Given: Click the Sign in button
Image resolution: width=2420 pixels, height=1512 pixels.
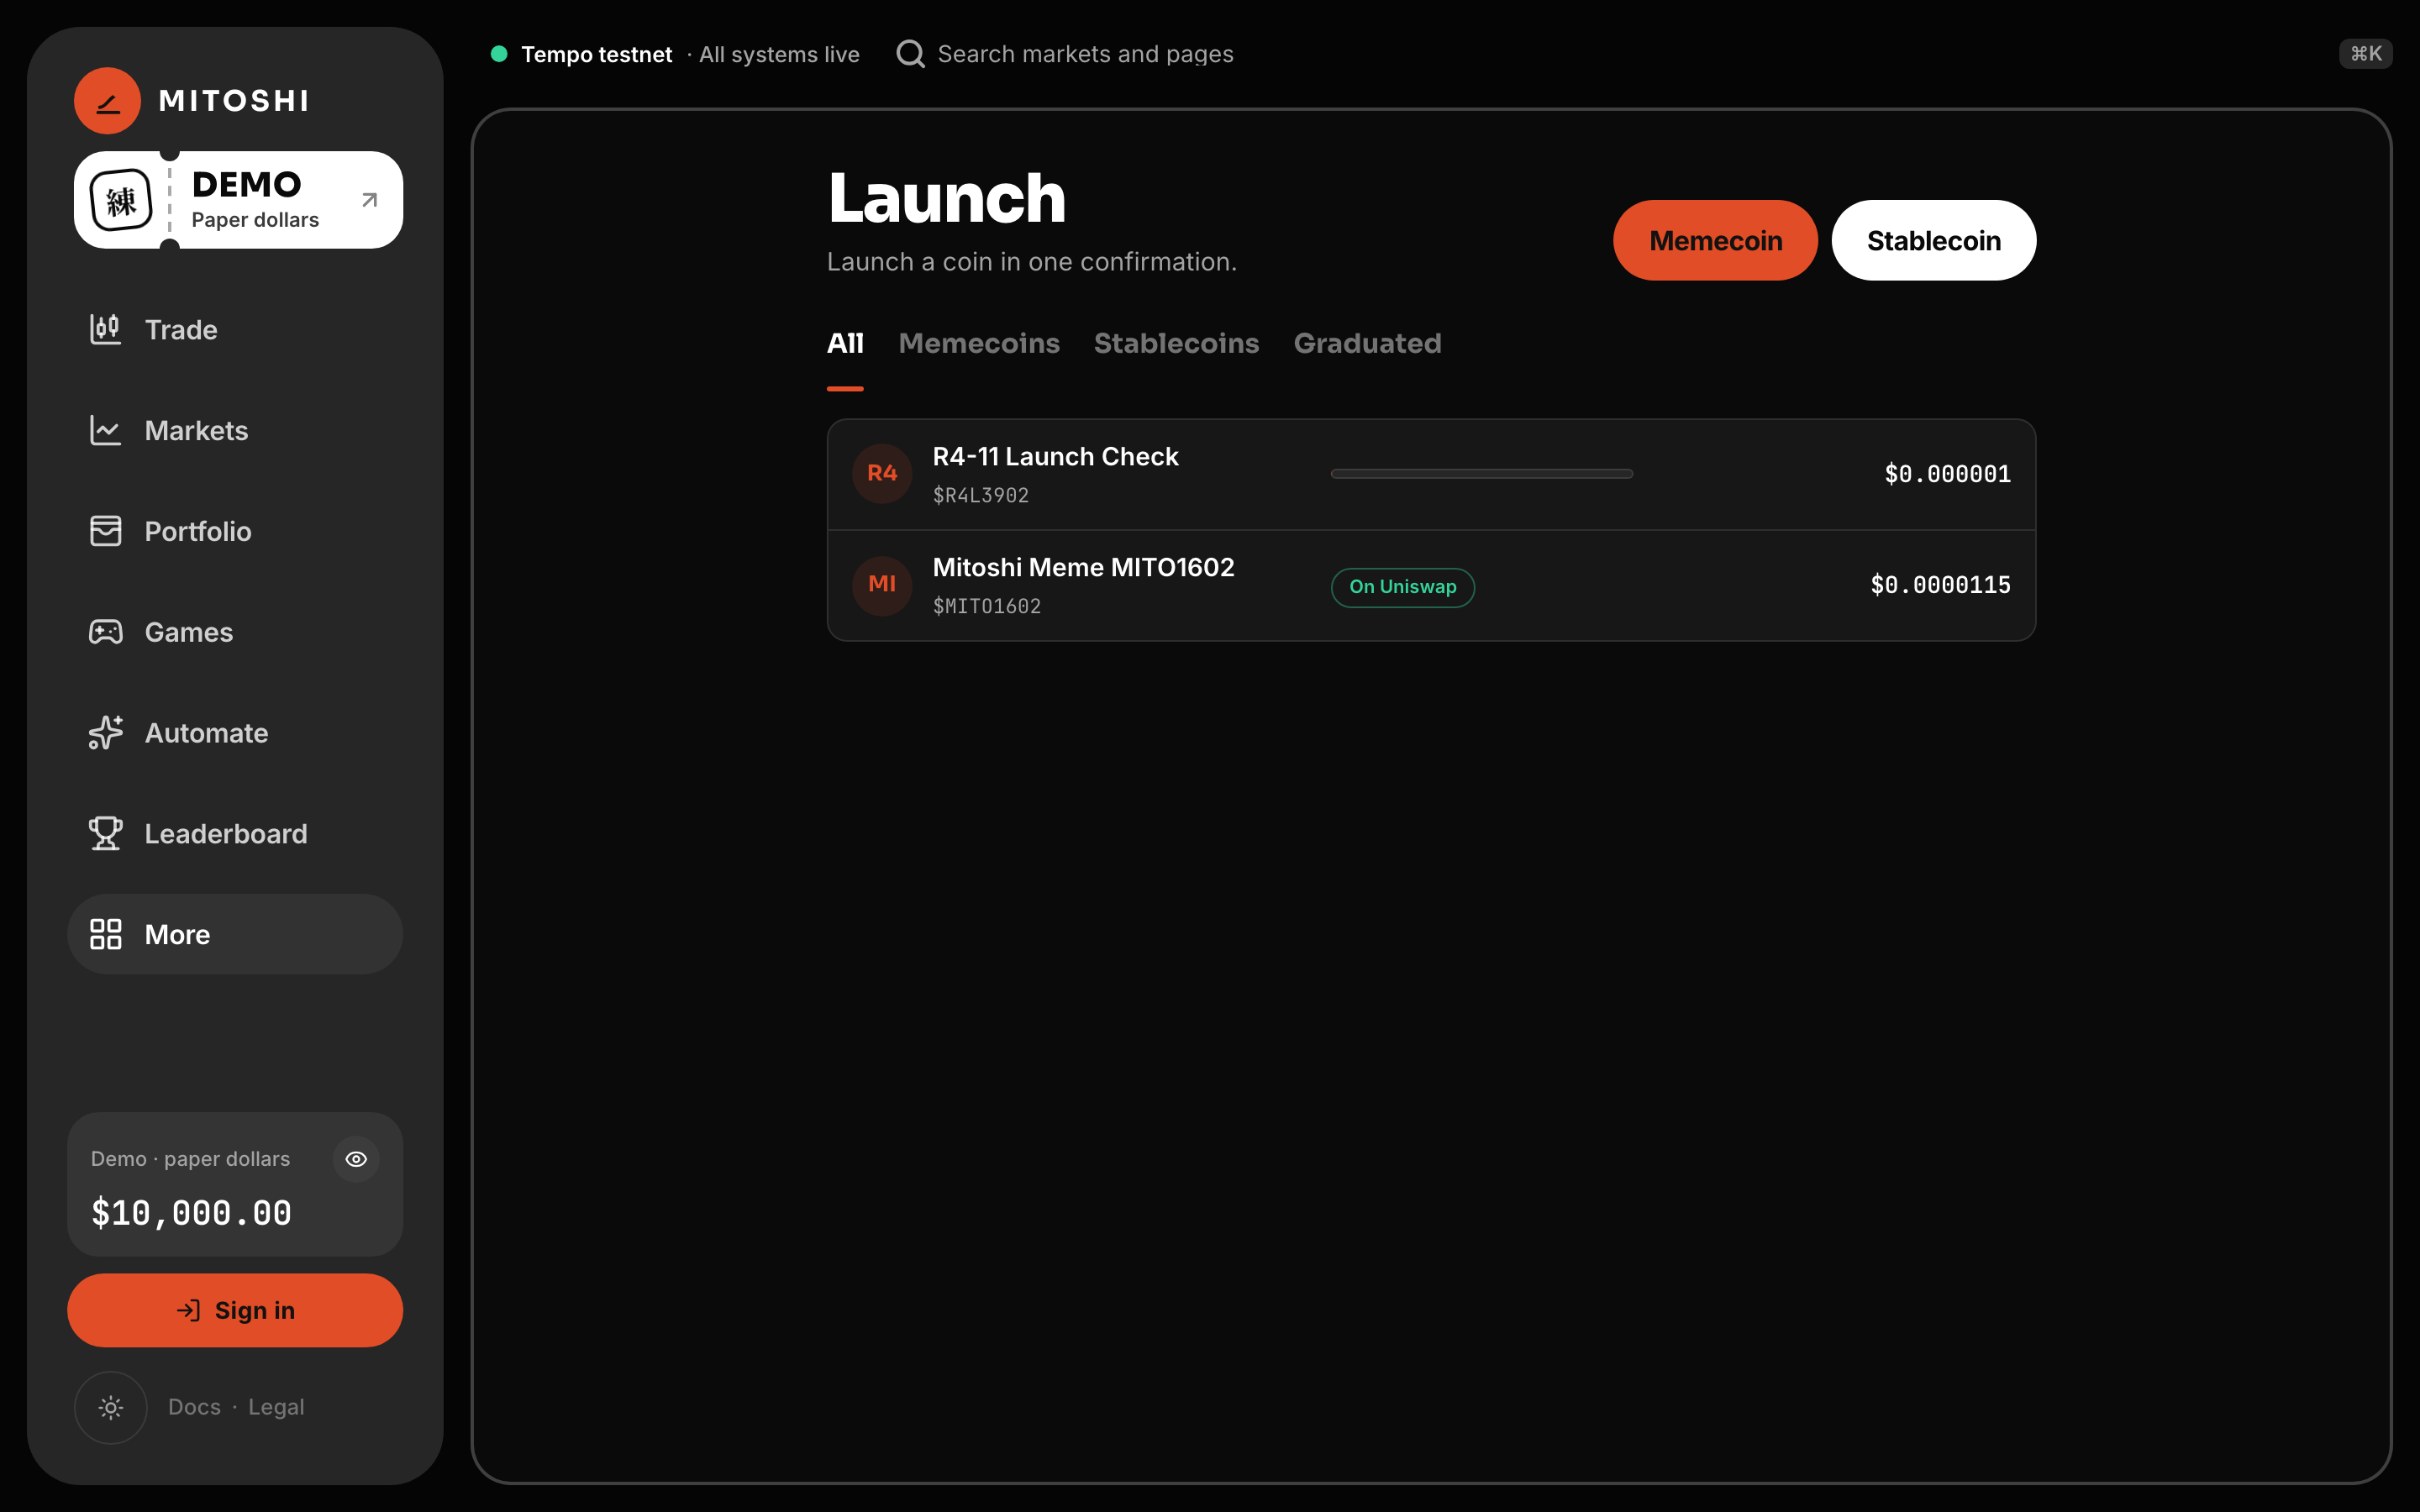Looking at the screenshot, I should 235,1310.
